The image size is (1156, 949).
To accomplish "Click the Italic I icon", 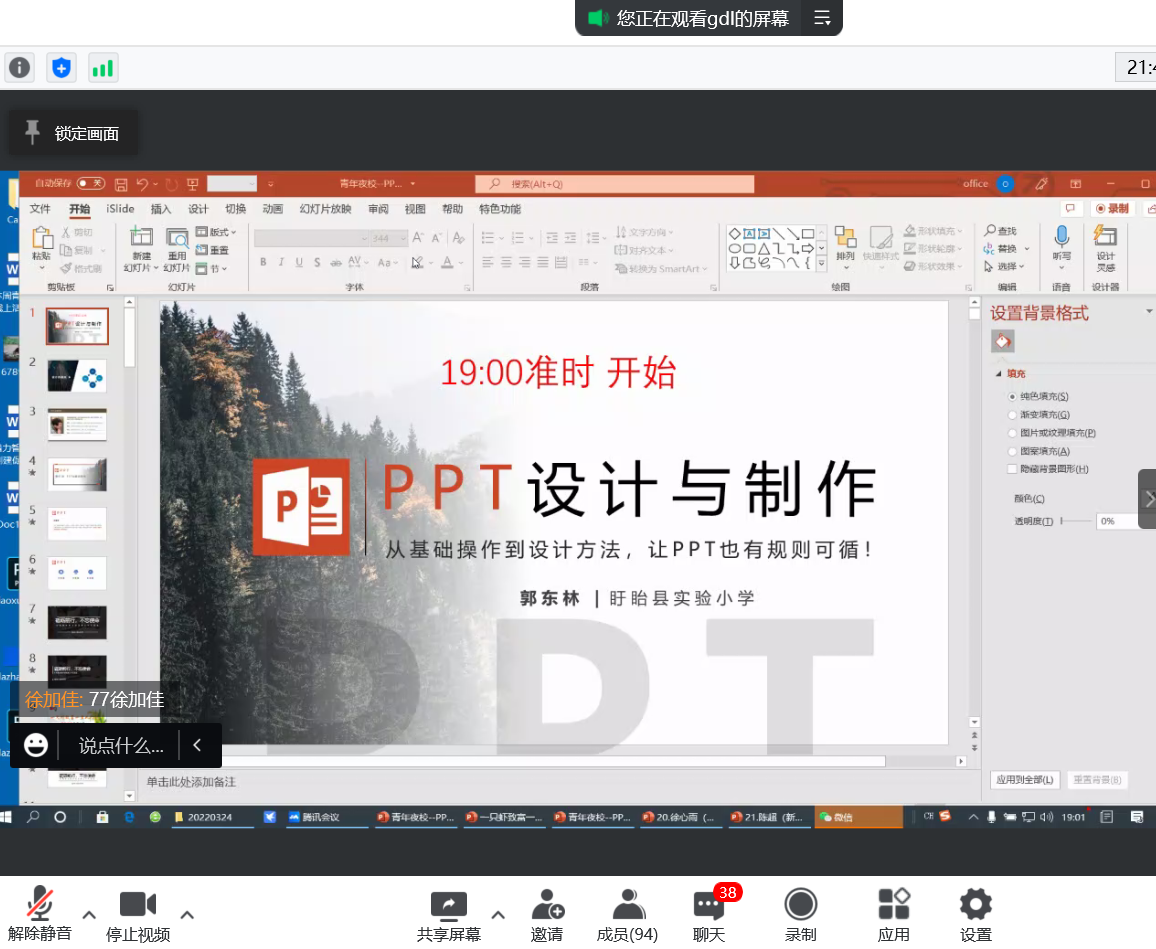I will coord(281,262).
